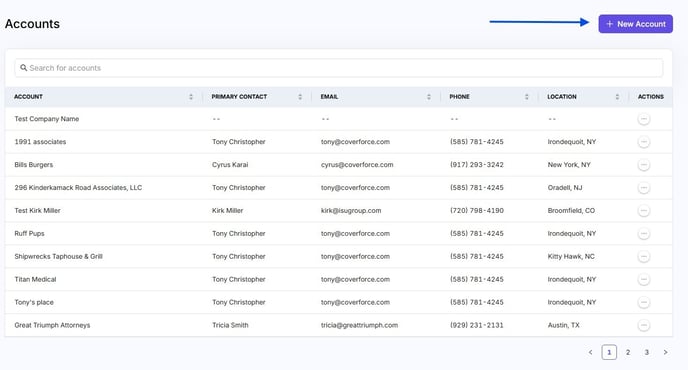Open the Ruff Pups account
This screenshot has width=688, height=370.
(29, 233)
